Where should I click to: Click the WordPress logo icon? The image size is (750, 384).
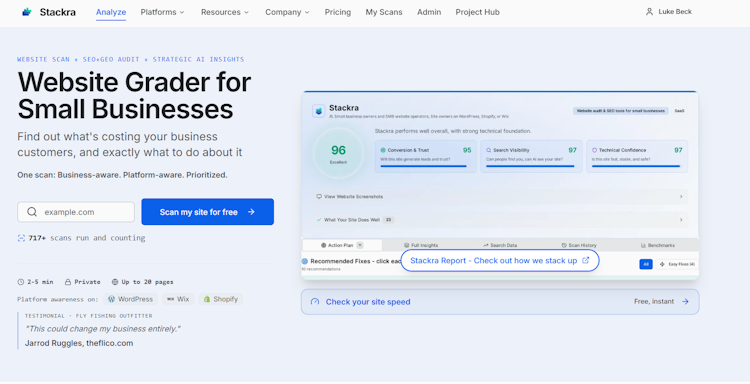pyautogui.click(x=111, y=299)
